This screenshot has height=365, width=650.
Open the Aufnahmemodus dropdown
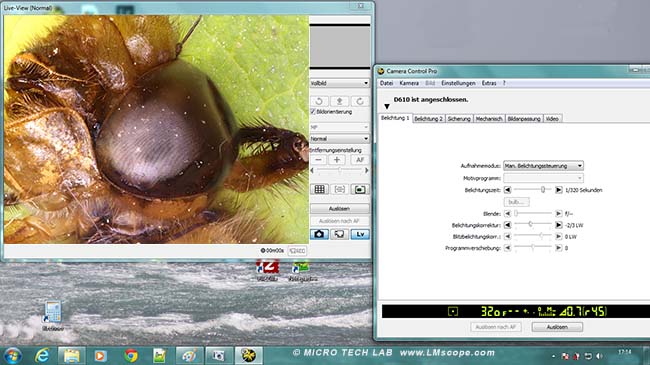543,166
